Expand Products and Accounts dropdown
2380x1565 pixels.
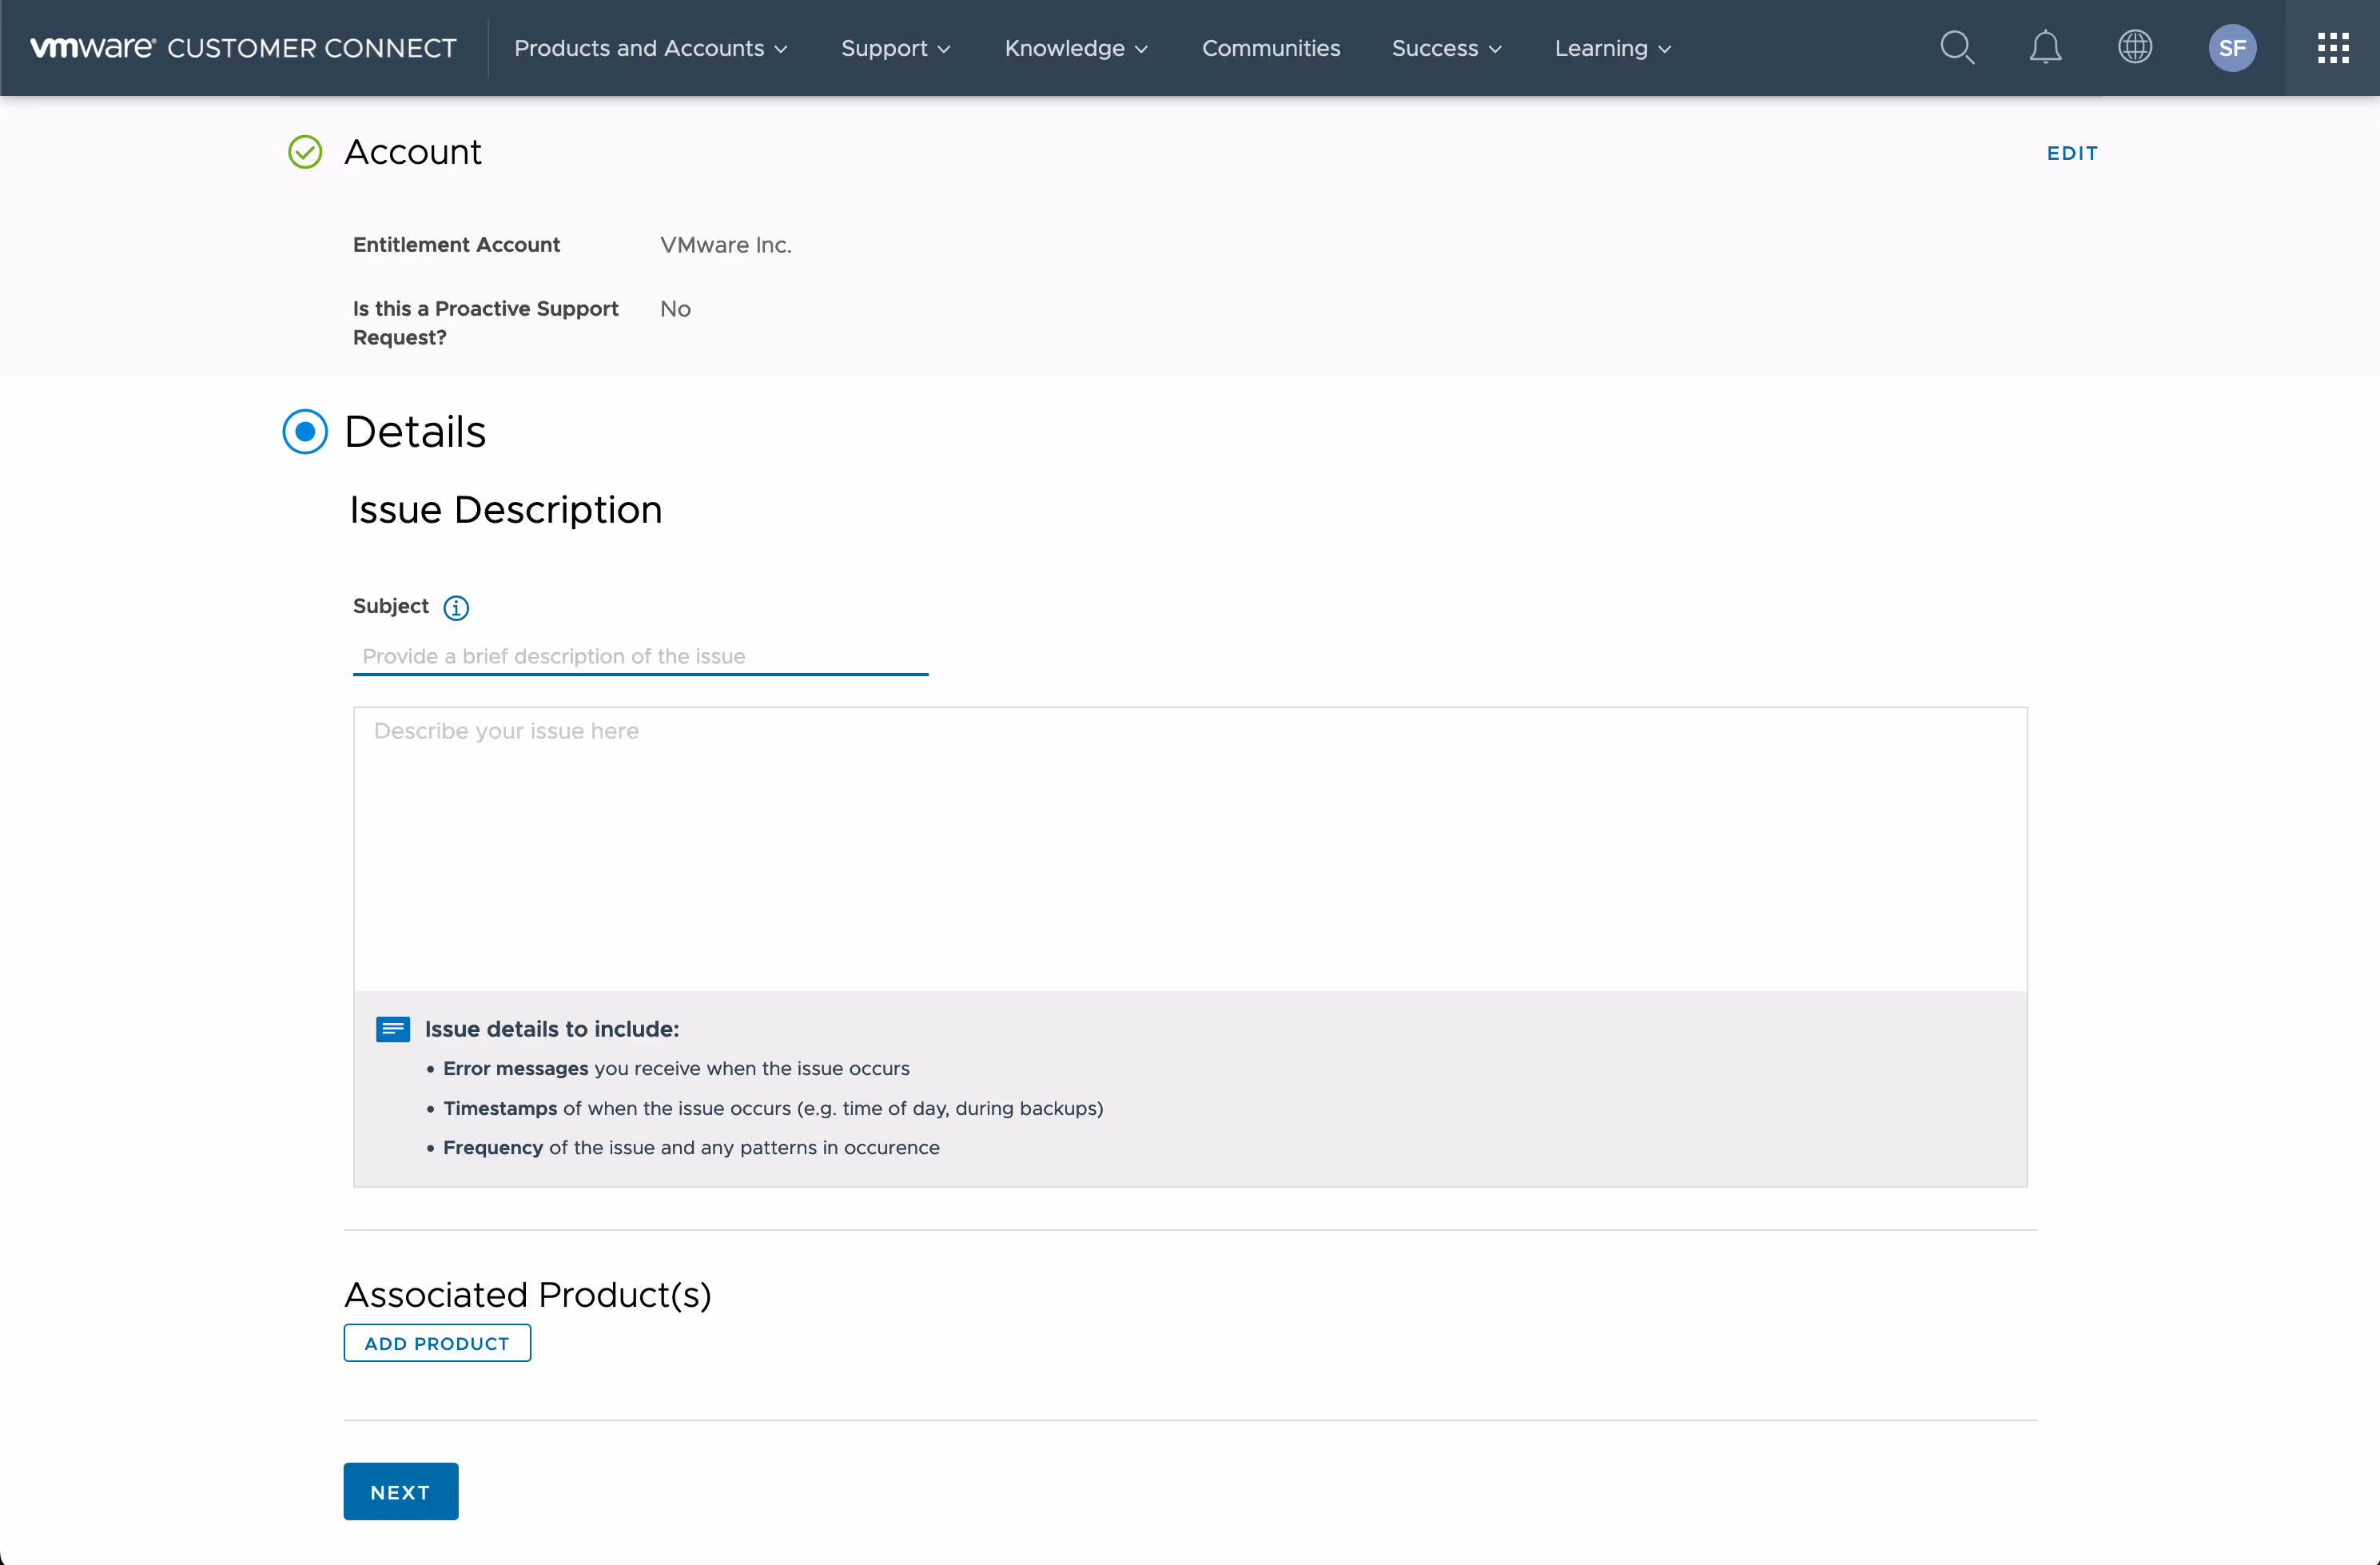coord(651,48)
